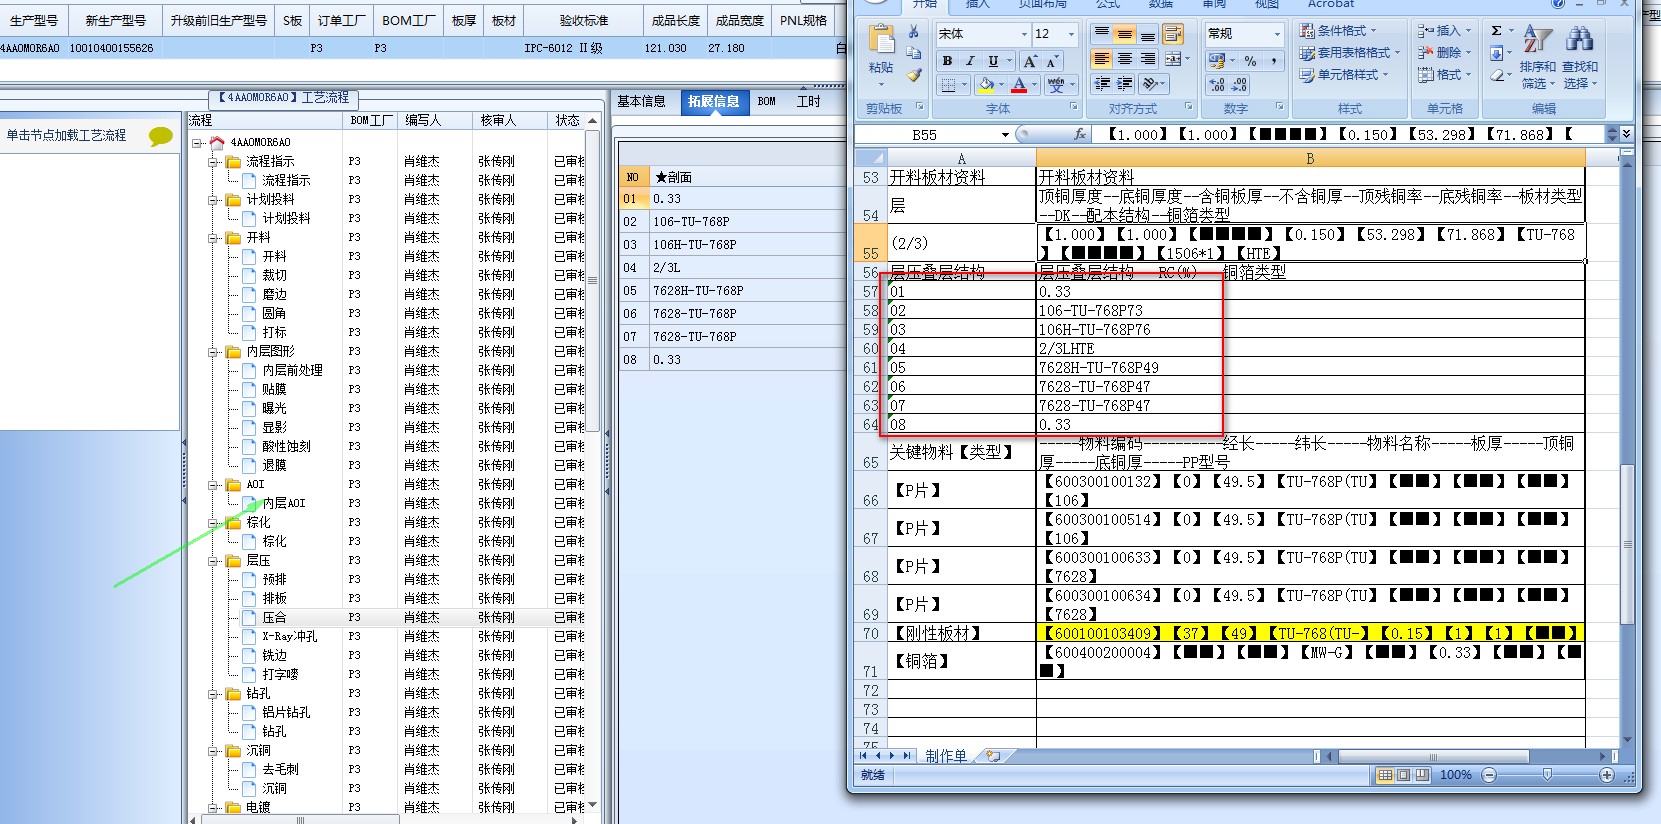Switch to Page Layout view in the status bar
Viewport: 1661px width, 824px height.
pyautogui.click(x=1403, y=775)
